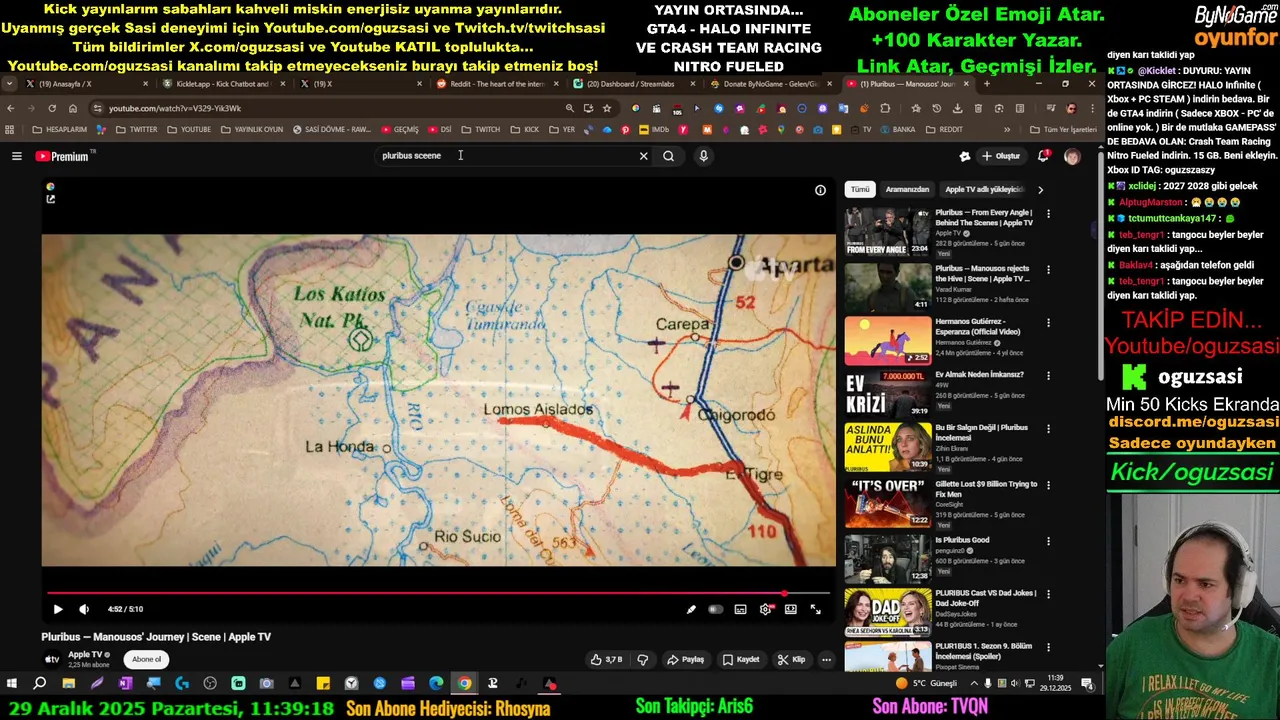Like the video with 3,7 B likes
The width and height of the screenshot is (1280, 720).
coord(606,660)
